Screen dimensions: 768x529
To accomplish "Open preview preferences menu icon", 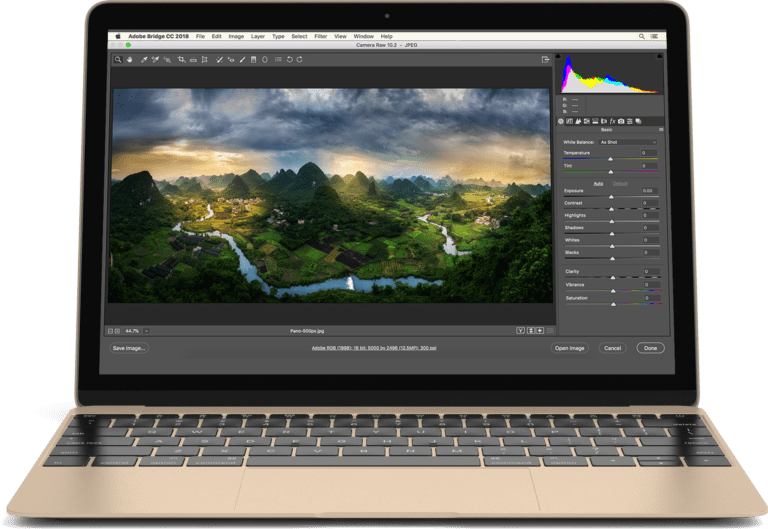I will [x=550, y=331].
